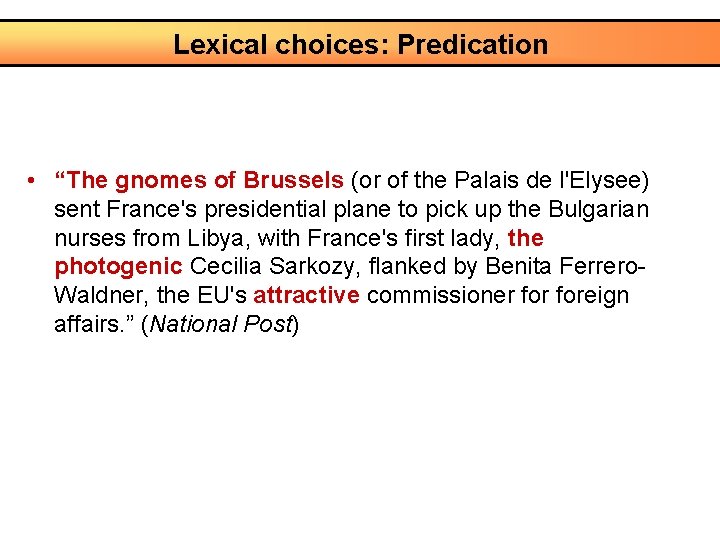This screenshot has height=540, width=720.
Task: Click the word "Waldner," at the line start
Action: (101, 296)
